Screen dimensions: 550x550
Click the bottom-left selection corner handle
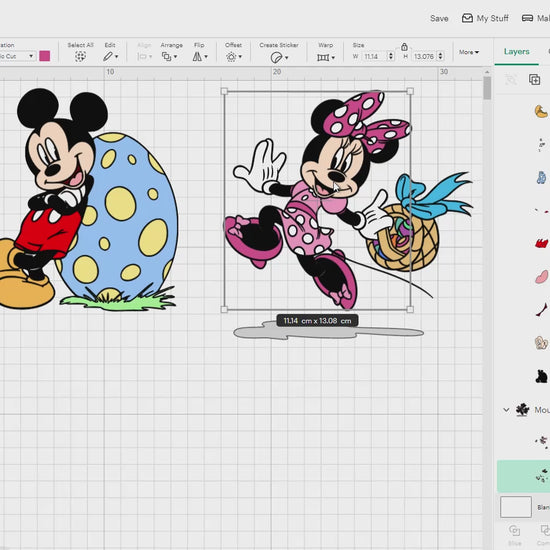coord(224,309)
